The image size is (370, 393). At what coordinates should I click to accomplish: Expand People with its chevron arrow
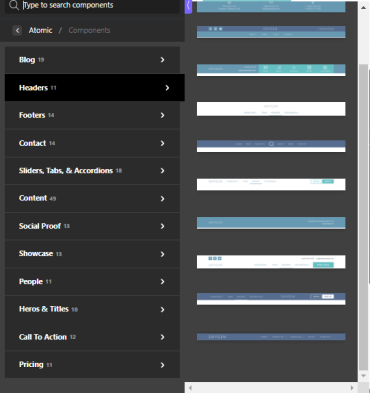click(x=162, y=282)
